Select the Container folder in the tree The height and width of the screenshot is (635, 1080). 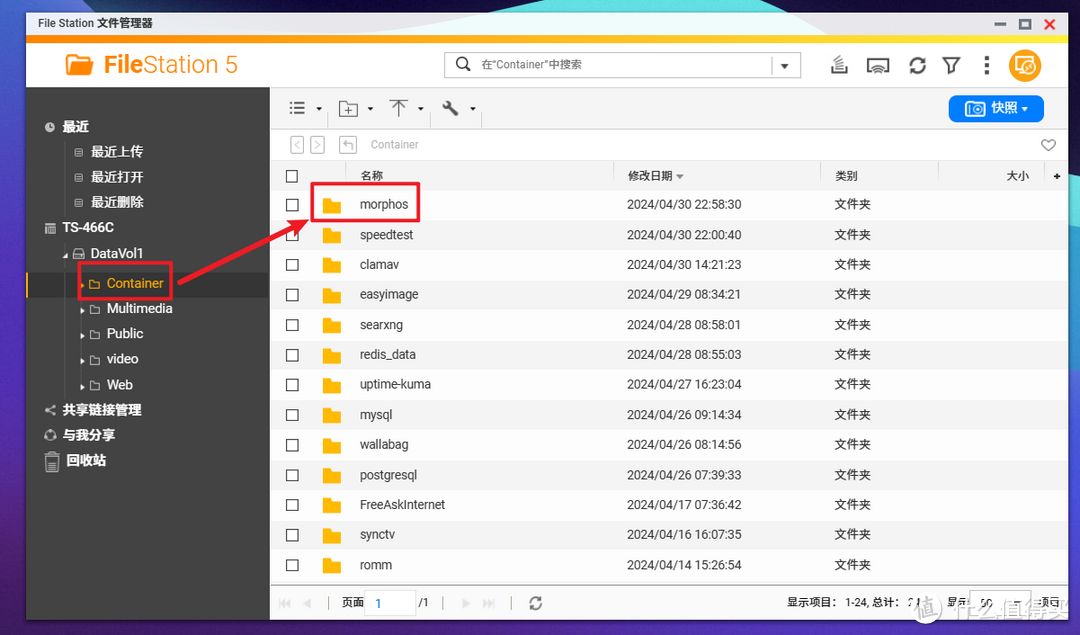click(x=134, y=283)
